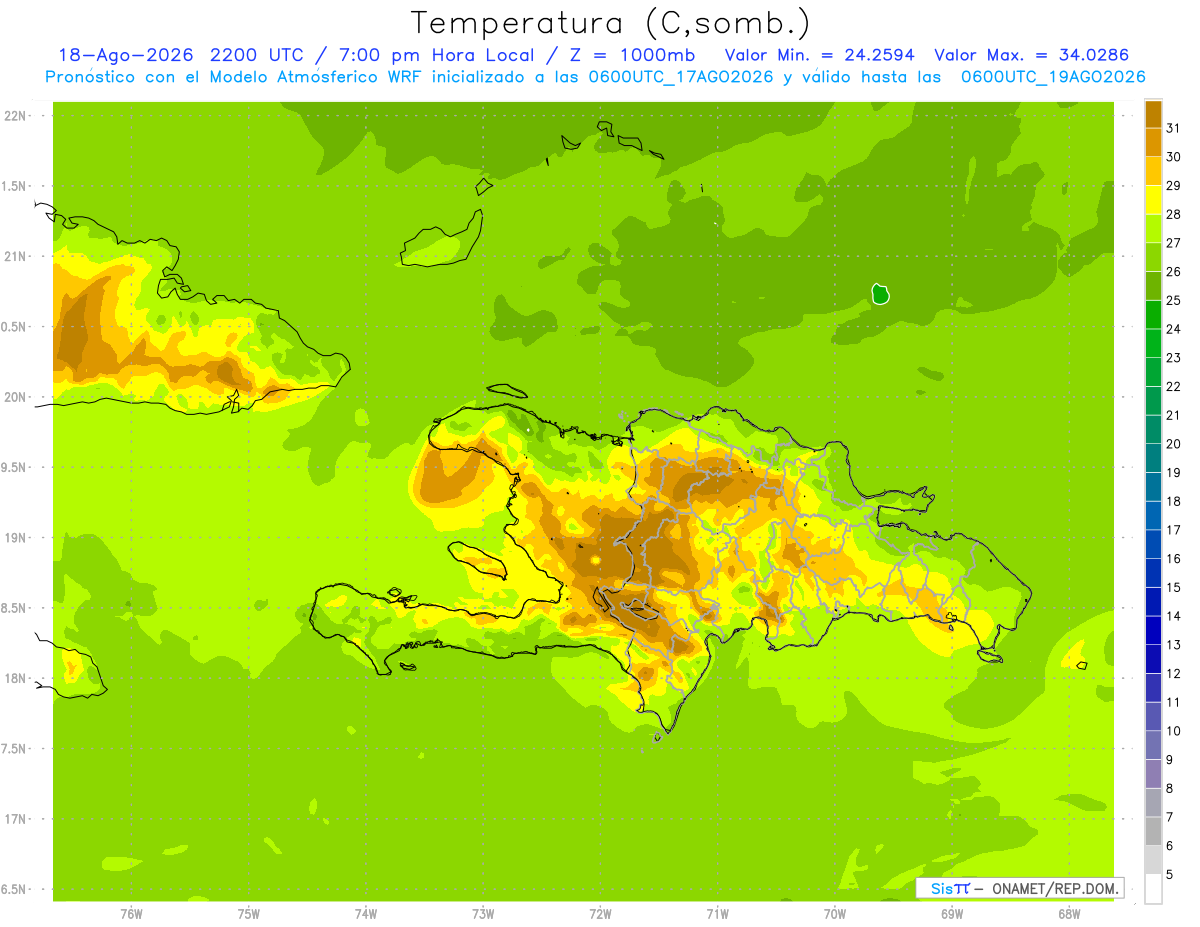Click the legend value "24"
Viewport: 1200px width, 927px height.
[1174, 329]
